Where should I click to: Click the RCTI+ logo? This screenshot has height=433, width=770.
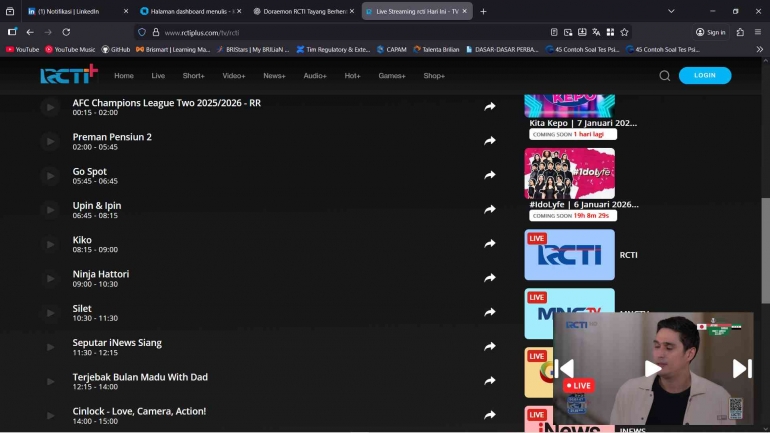(69, 74)
